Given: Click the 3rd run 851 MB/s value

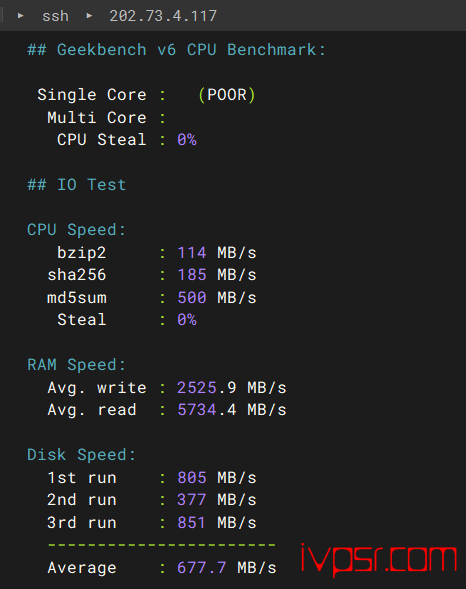Looking at the screenshot, I should 217,523.
